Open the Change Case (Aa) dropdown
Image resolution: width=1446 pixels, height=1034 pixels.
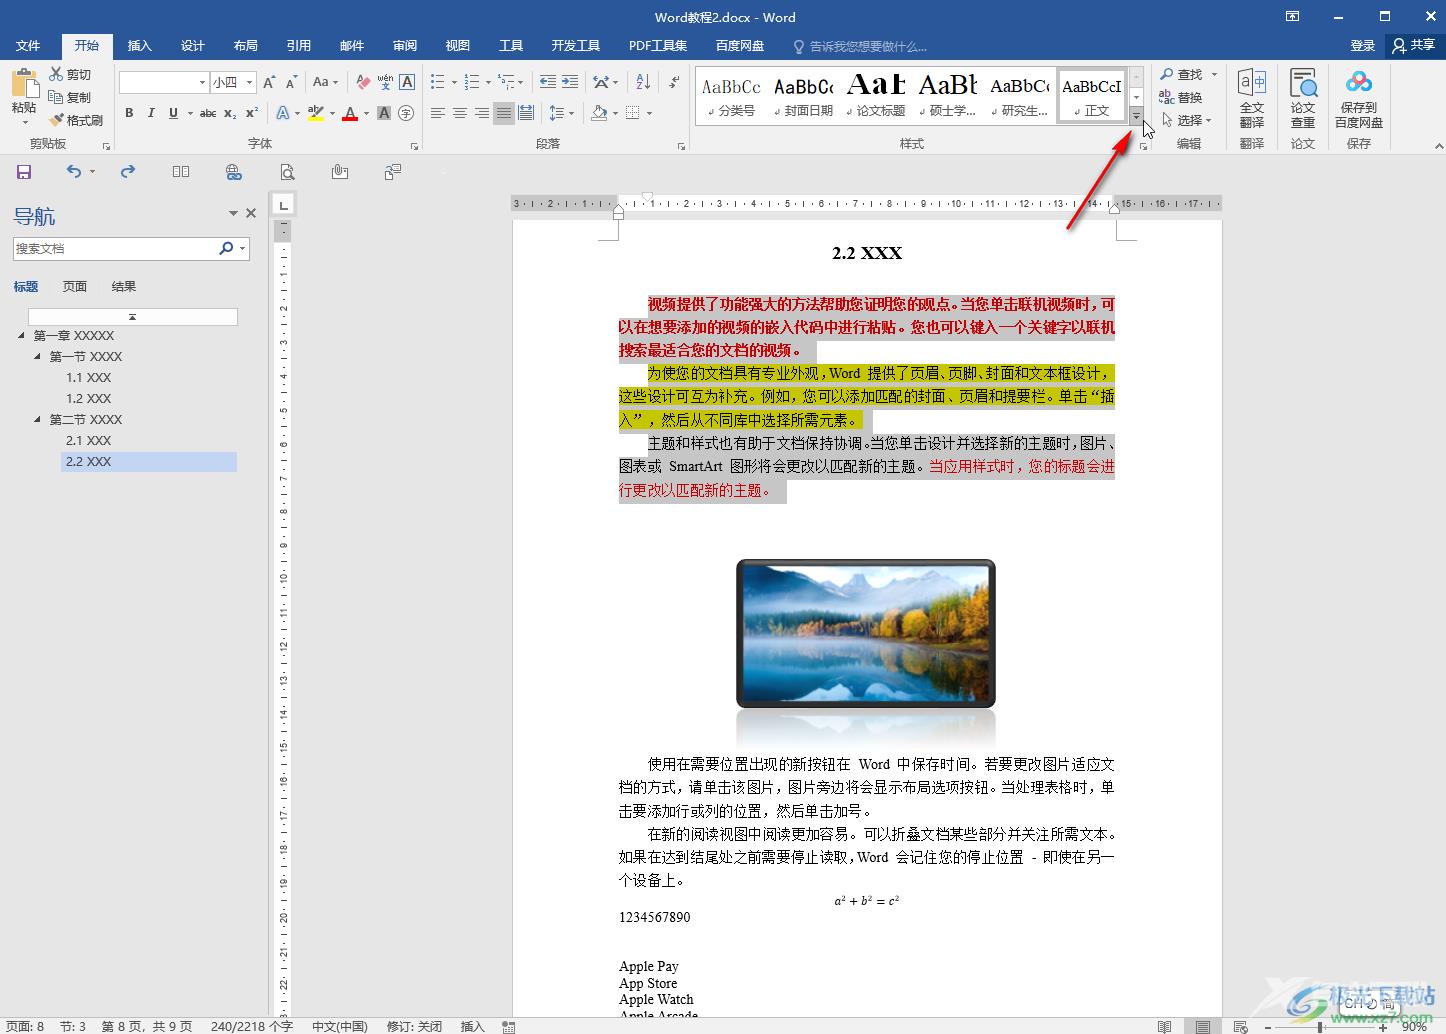(x=325, y=82)
